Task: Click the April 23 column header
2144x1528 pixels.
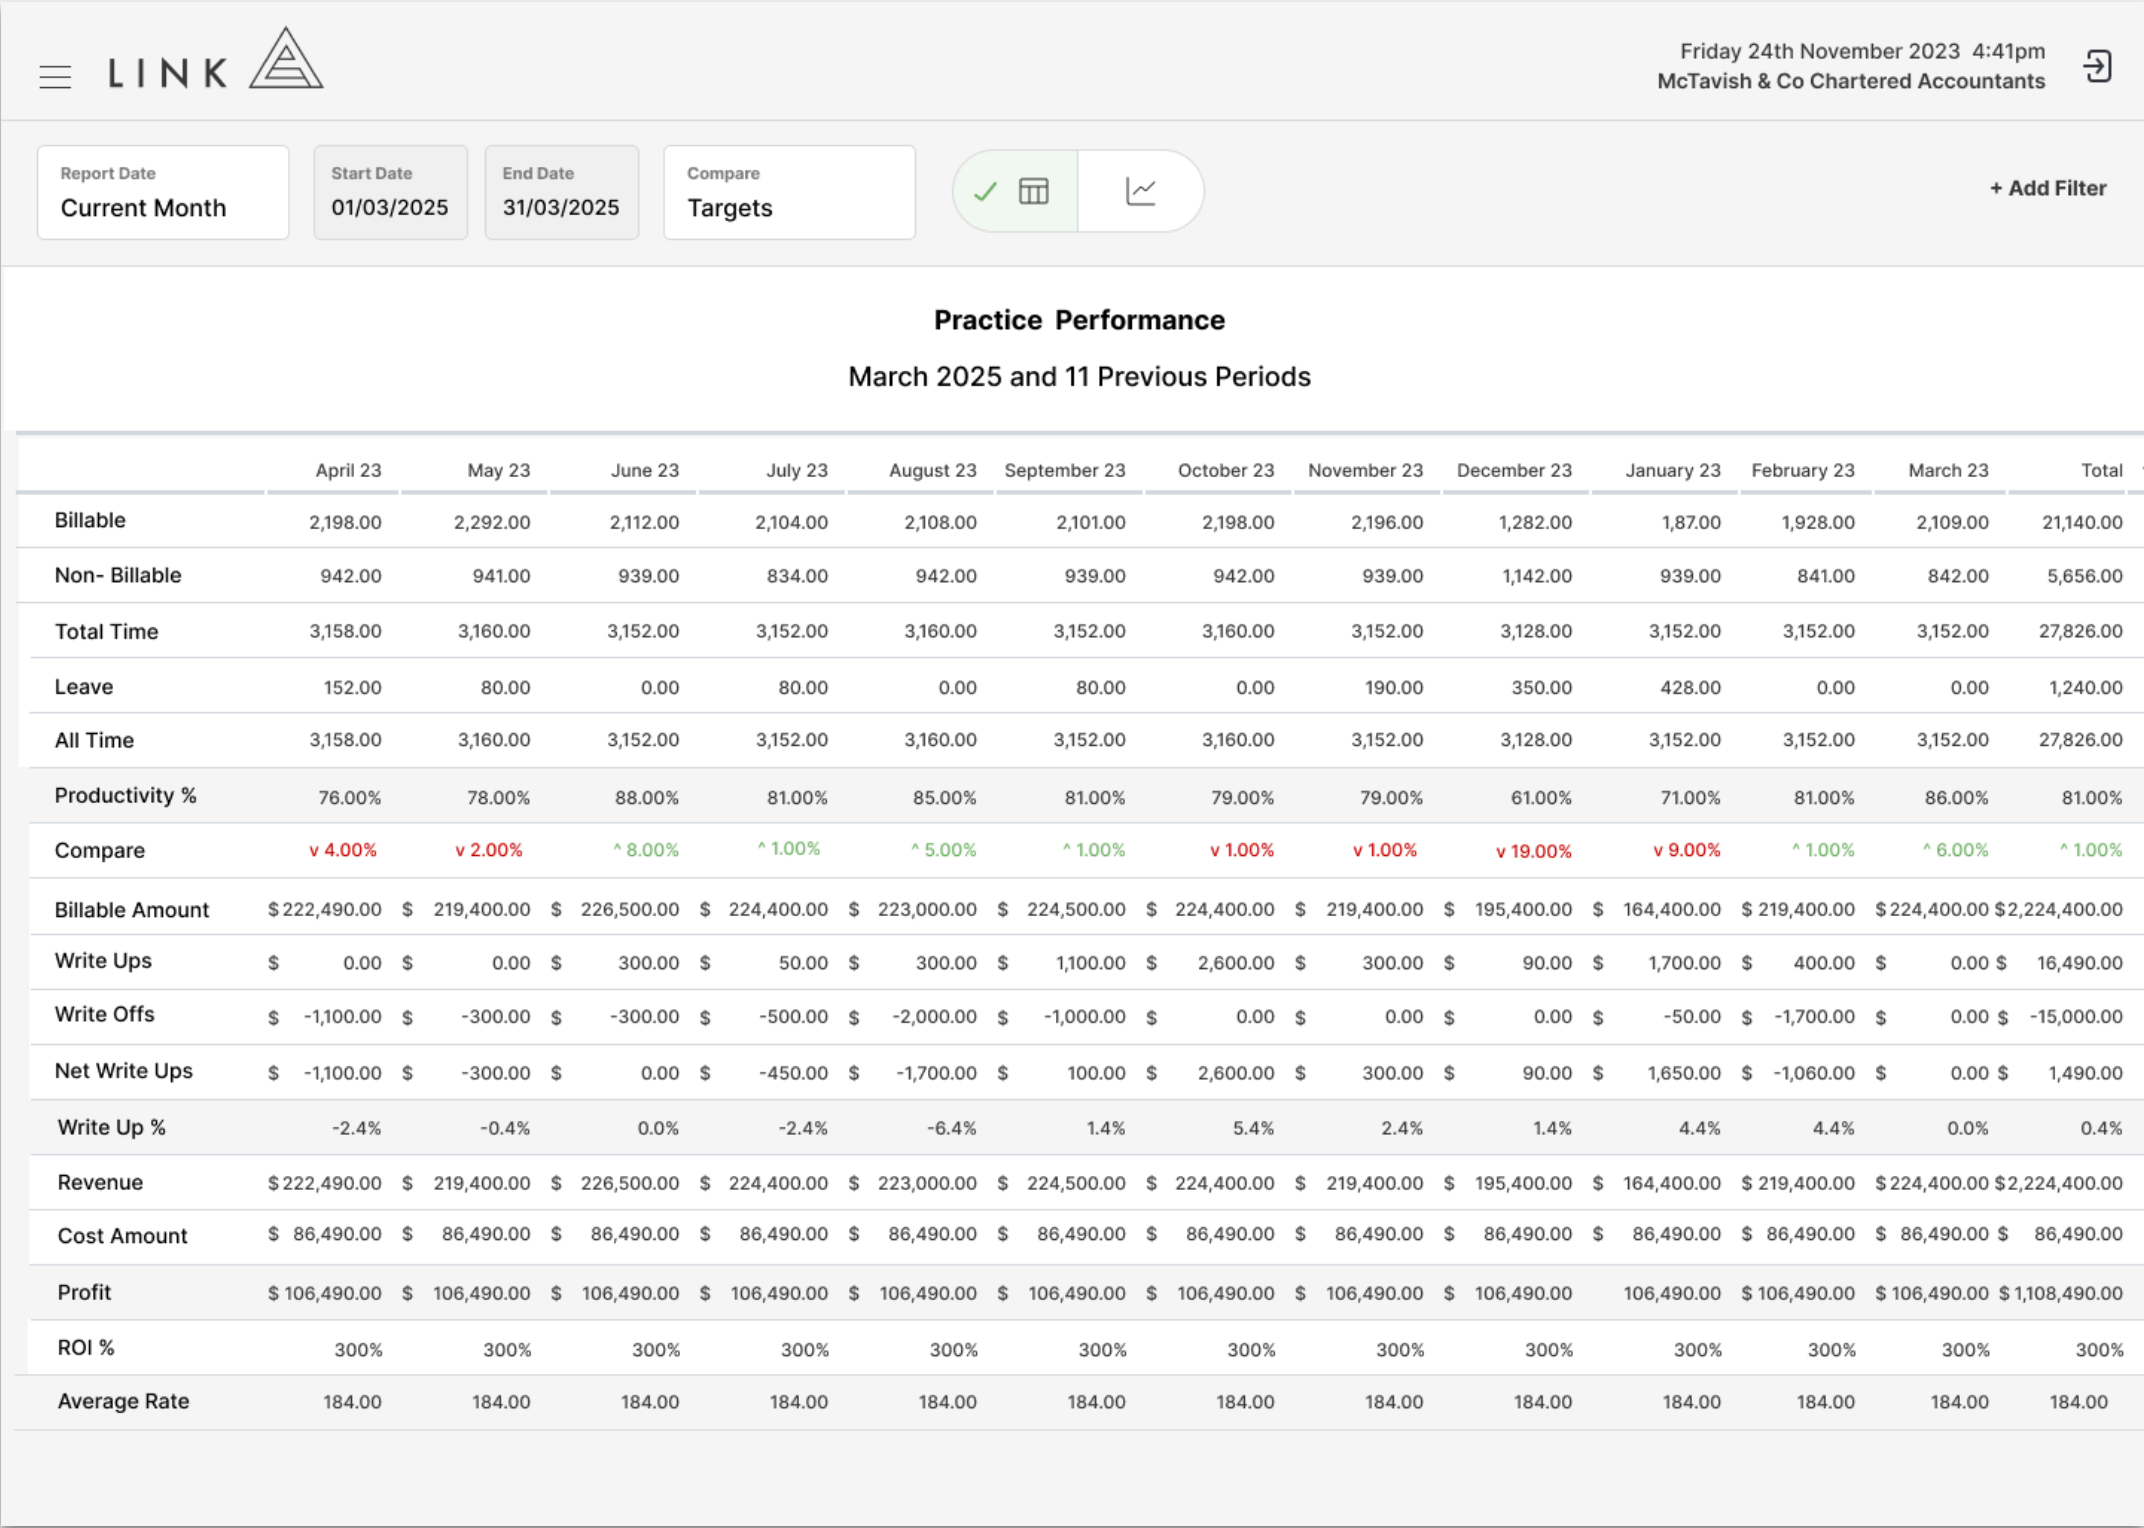Action: 348,470
